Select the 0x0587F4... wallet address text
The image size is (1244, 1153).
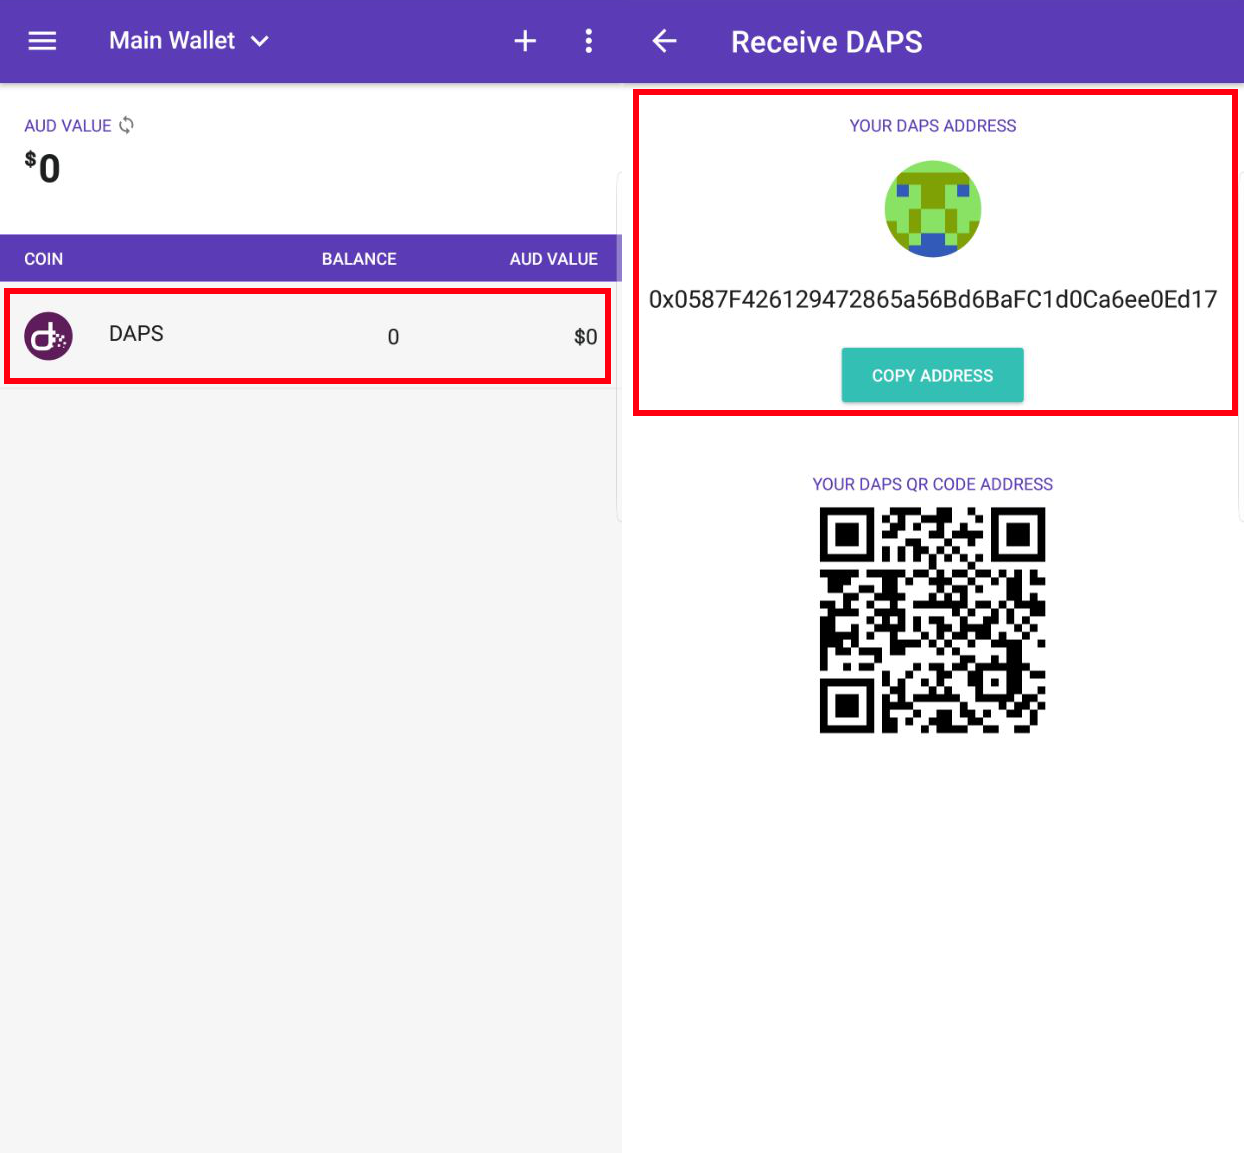[x=933, y=299]
